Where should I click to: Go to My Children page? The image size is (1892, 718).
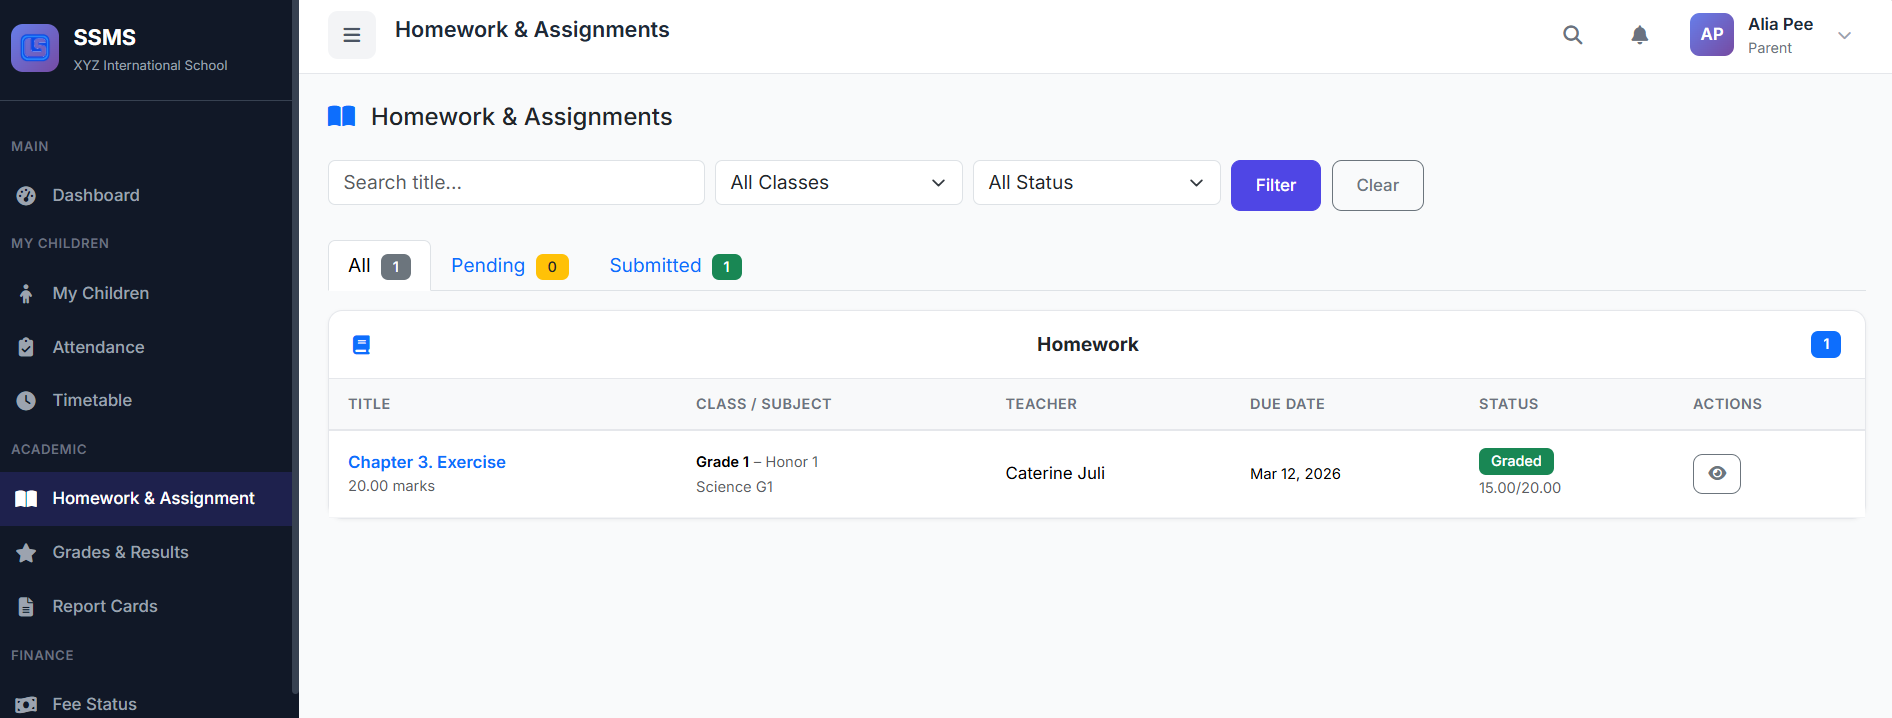(x=100, y=294)
